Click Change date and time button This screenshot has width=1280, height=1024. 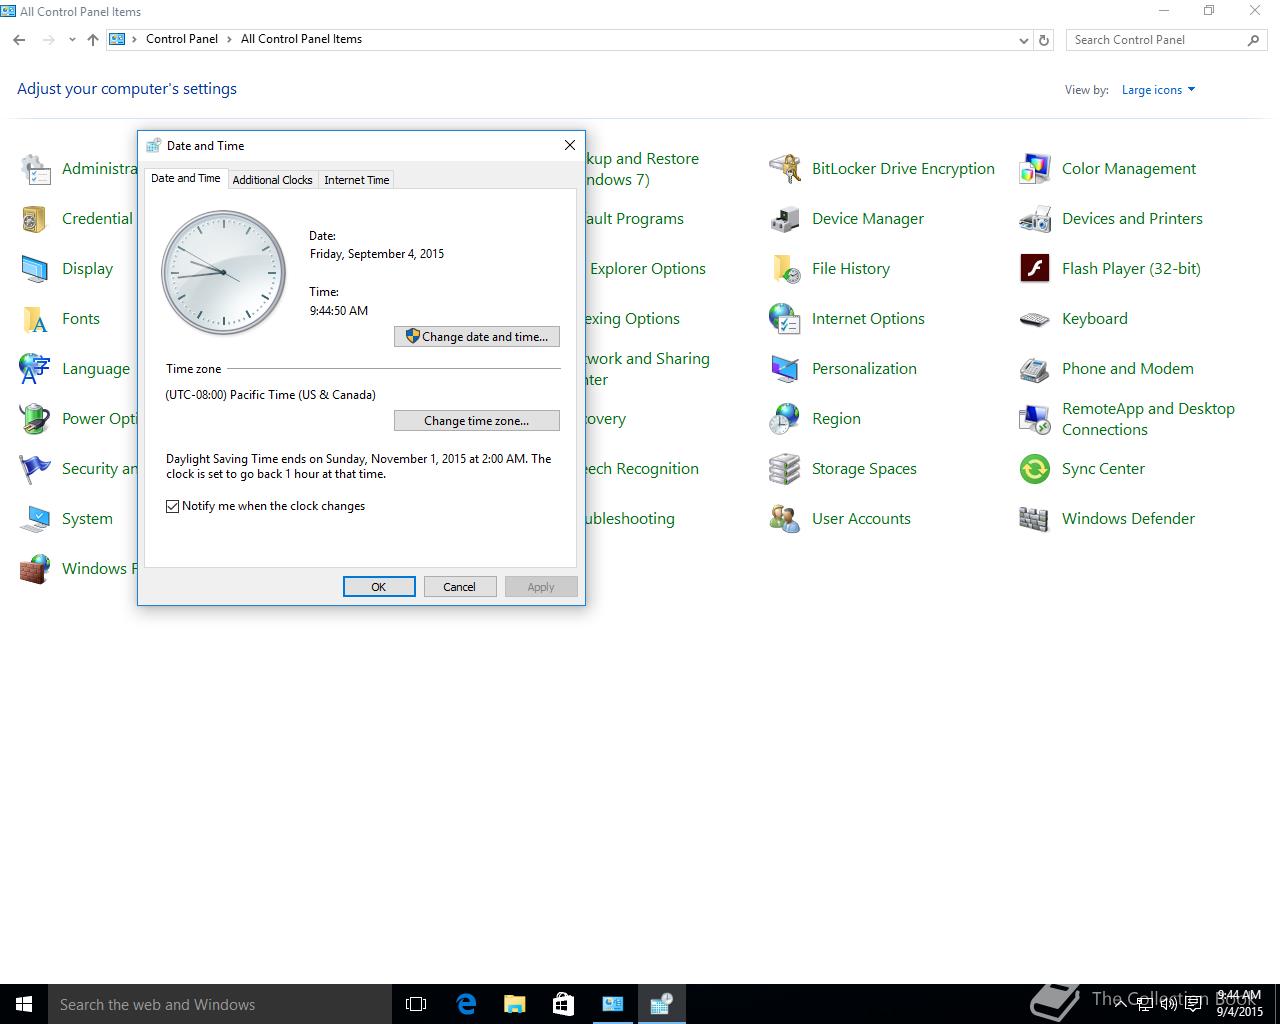click(477, 337)
